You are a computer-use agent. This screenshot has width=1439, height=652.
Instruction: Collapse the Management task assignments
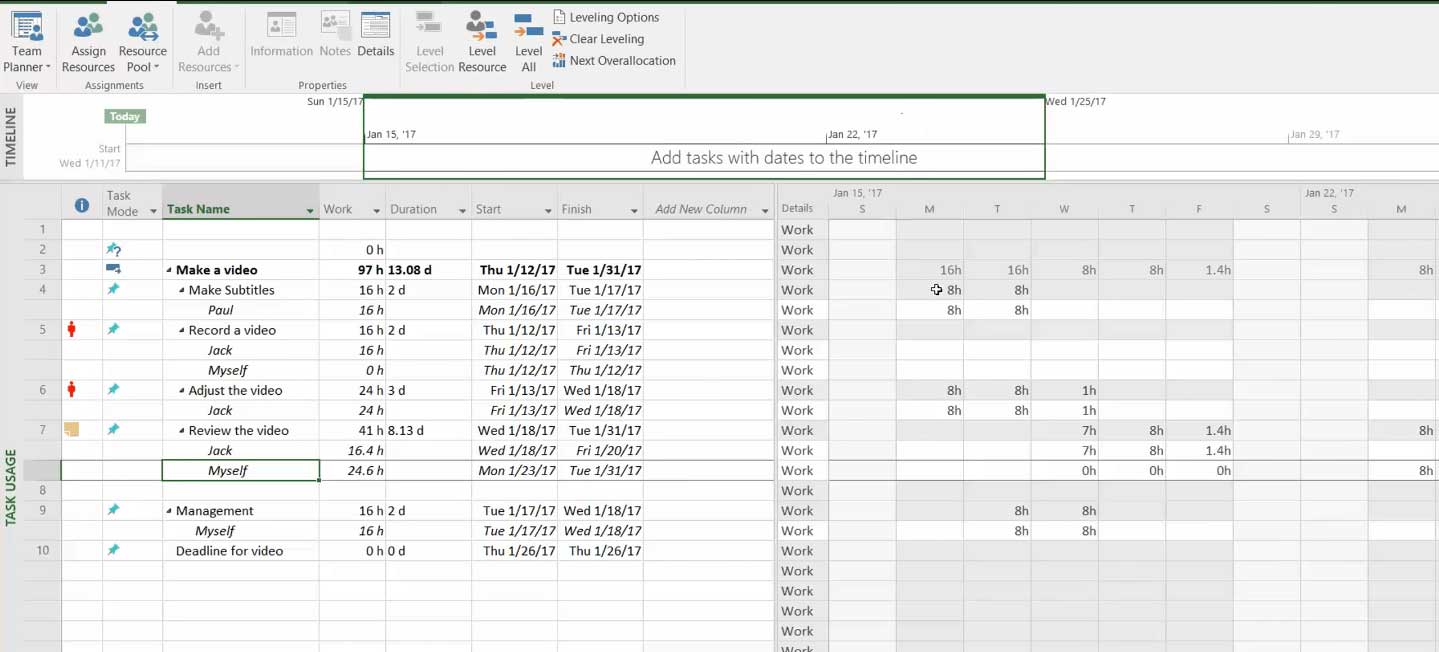pos(169,511)
